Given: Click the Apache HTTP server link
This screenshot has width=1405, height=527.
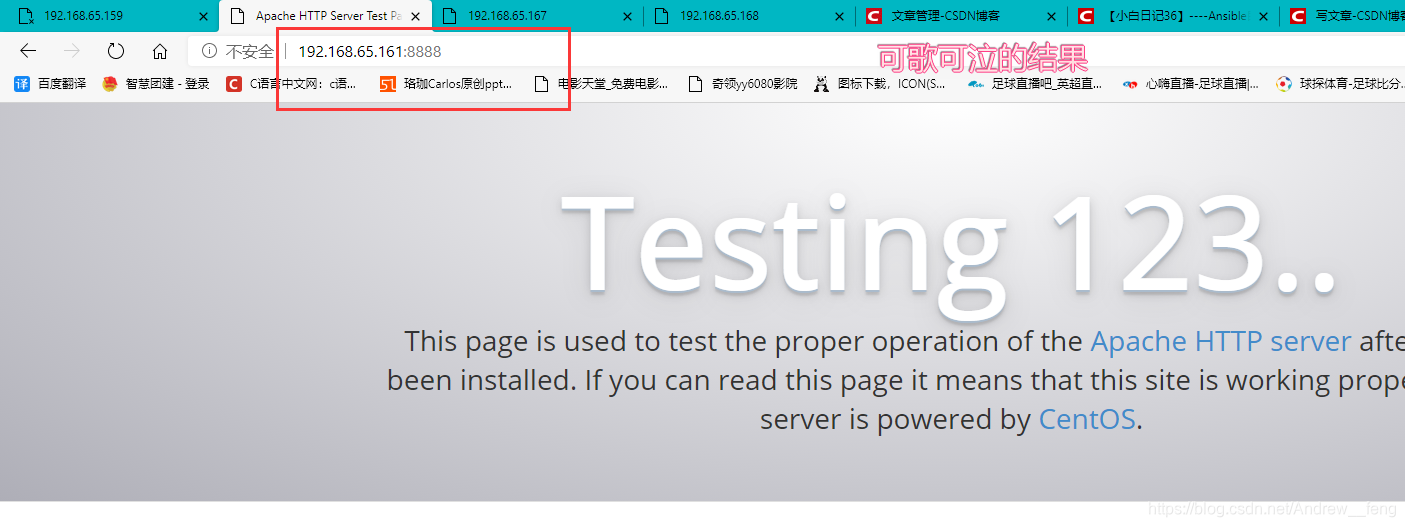Looking at the screenshot, I should pyautogui.click(x=1220, y=342).
